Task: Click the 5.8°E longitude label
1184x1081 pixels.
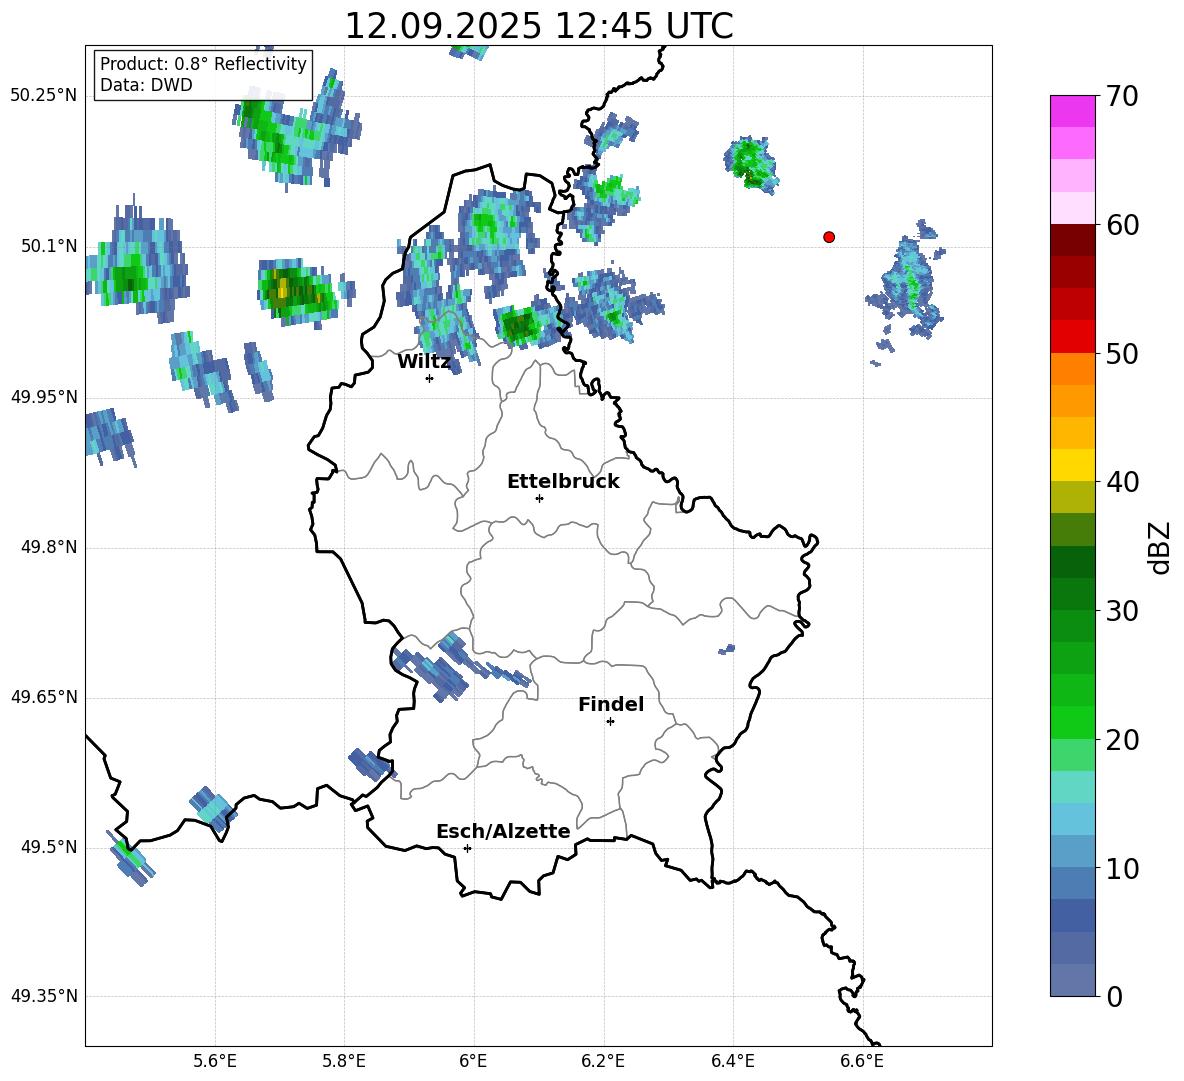Action: (344, 1061)
